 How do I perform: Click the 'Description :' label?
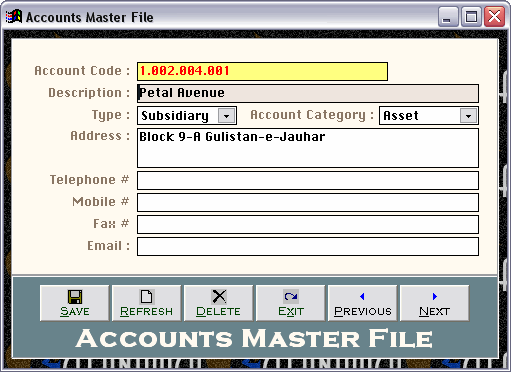pos(89,93)
